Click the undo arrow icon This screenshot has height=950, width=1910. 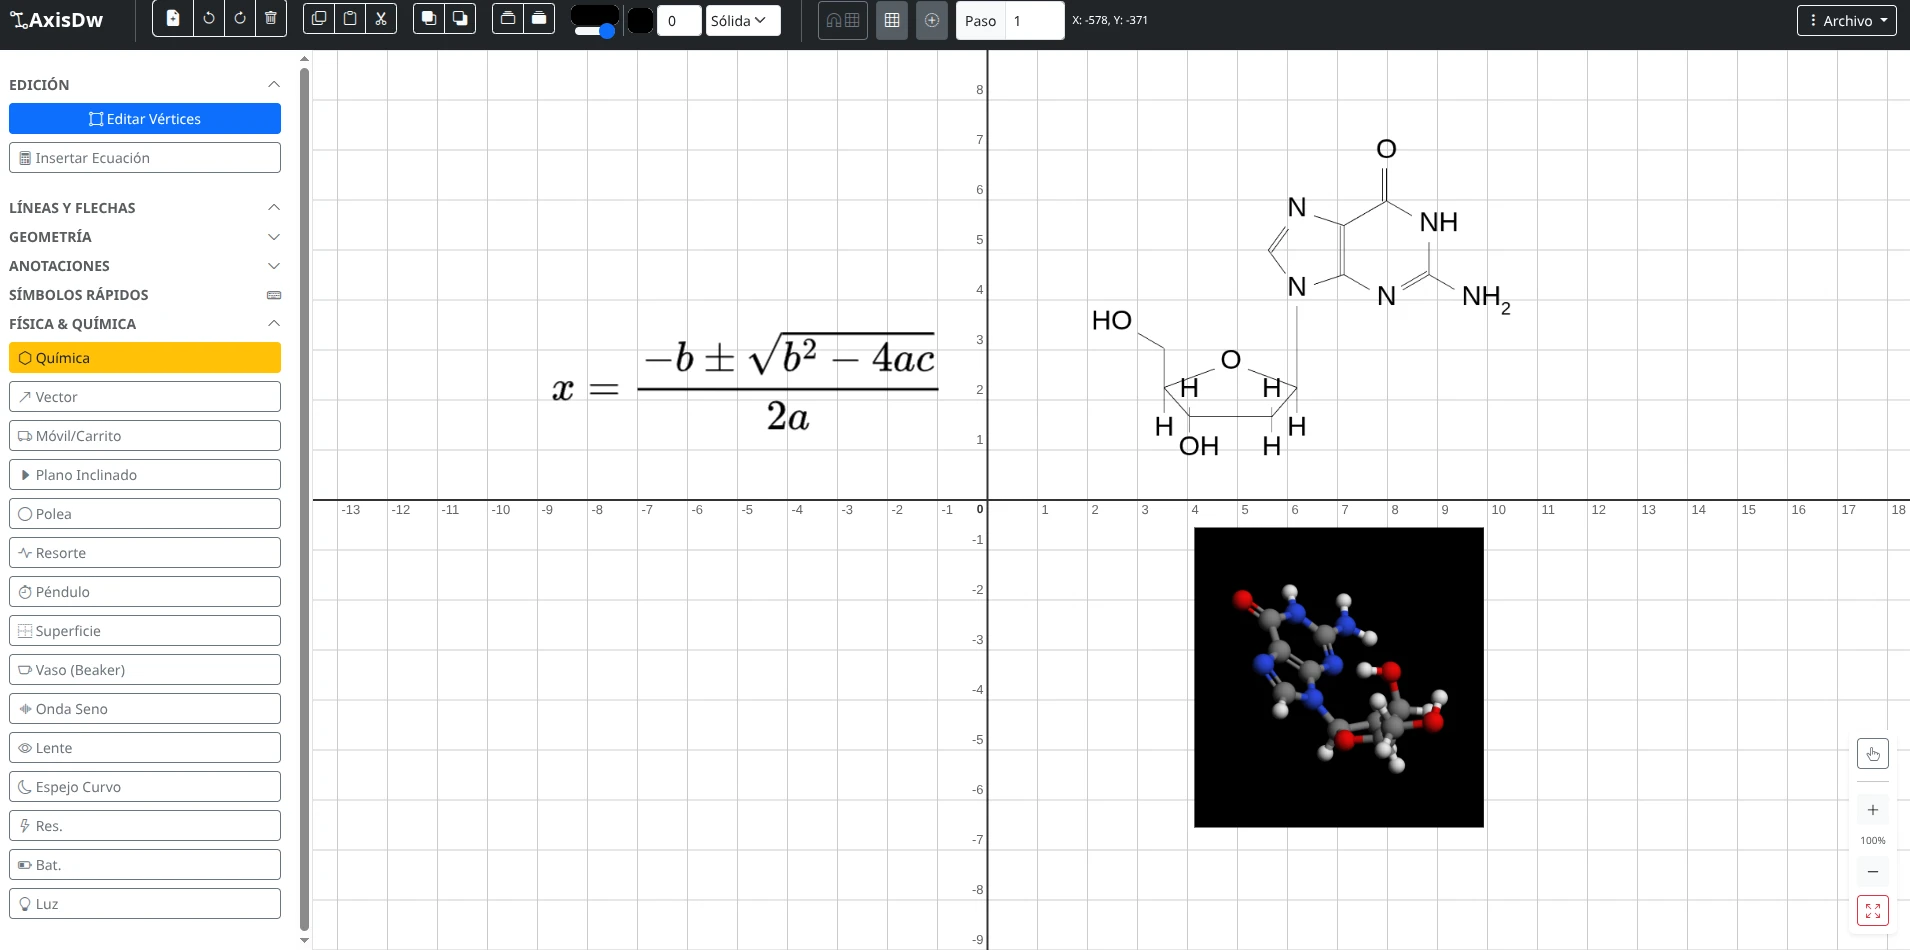pyautogui.click(x=208, y=19)
